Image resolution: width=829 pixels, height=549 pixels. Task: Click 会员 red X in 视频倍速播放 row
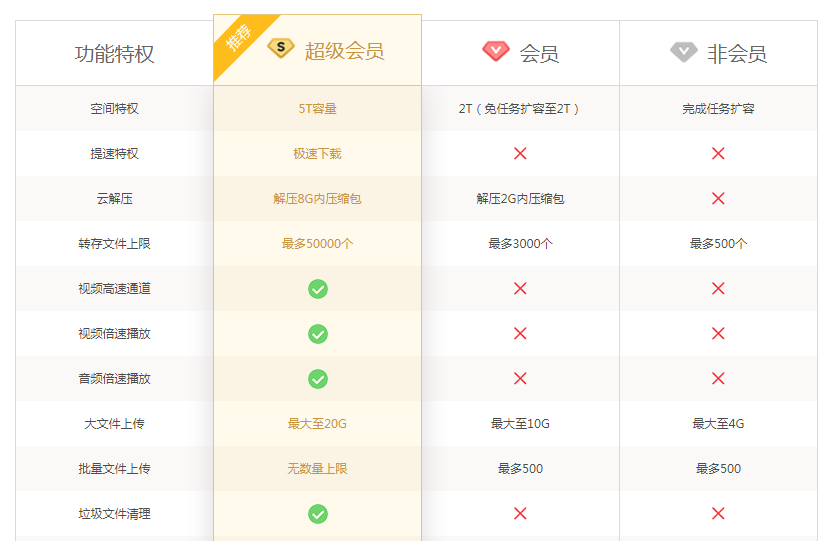pos(520,334)
